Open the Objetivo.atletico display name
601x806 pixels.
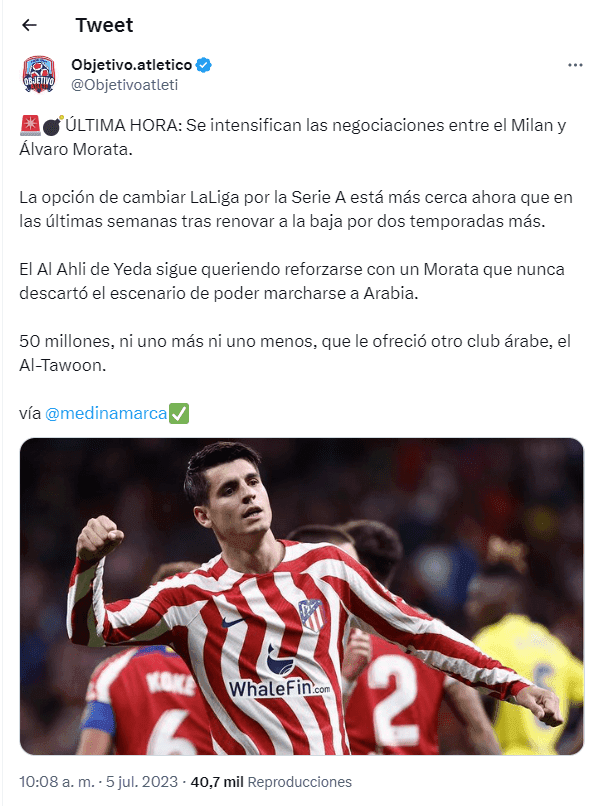[132, 65]
